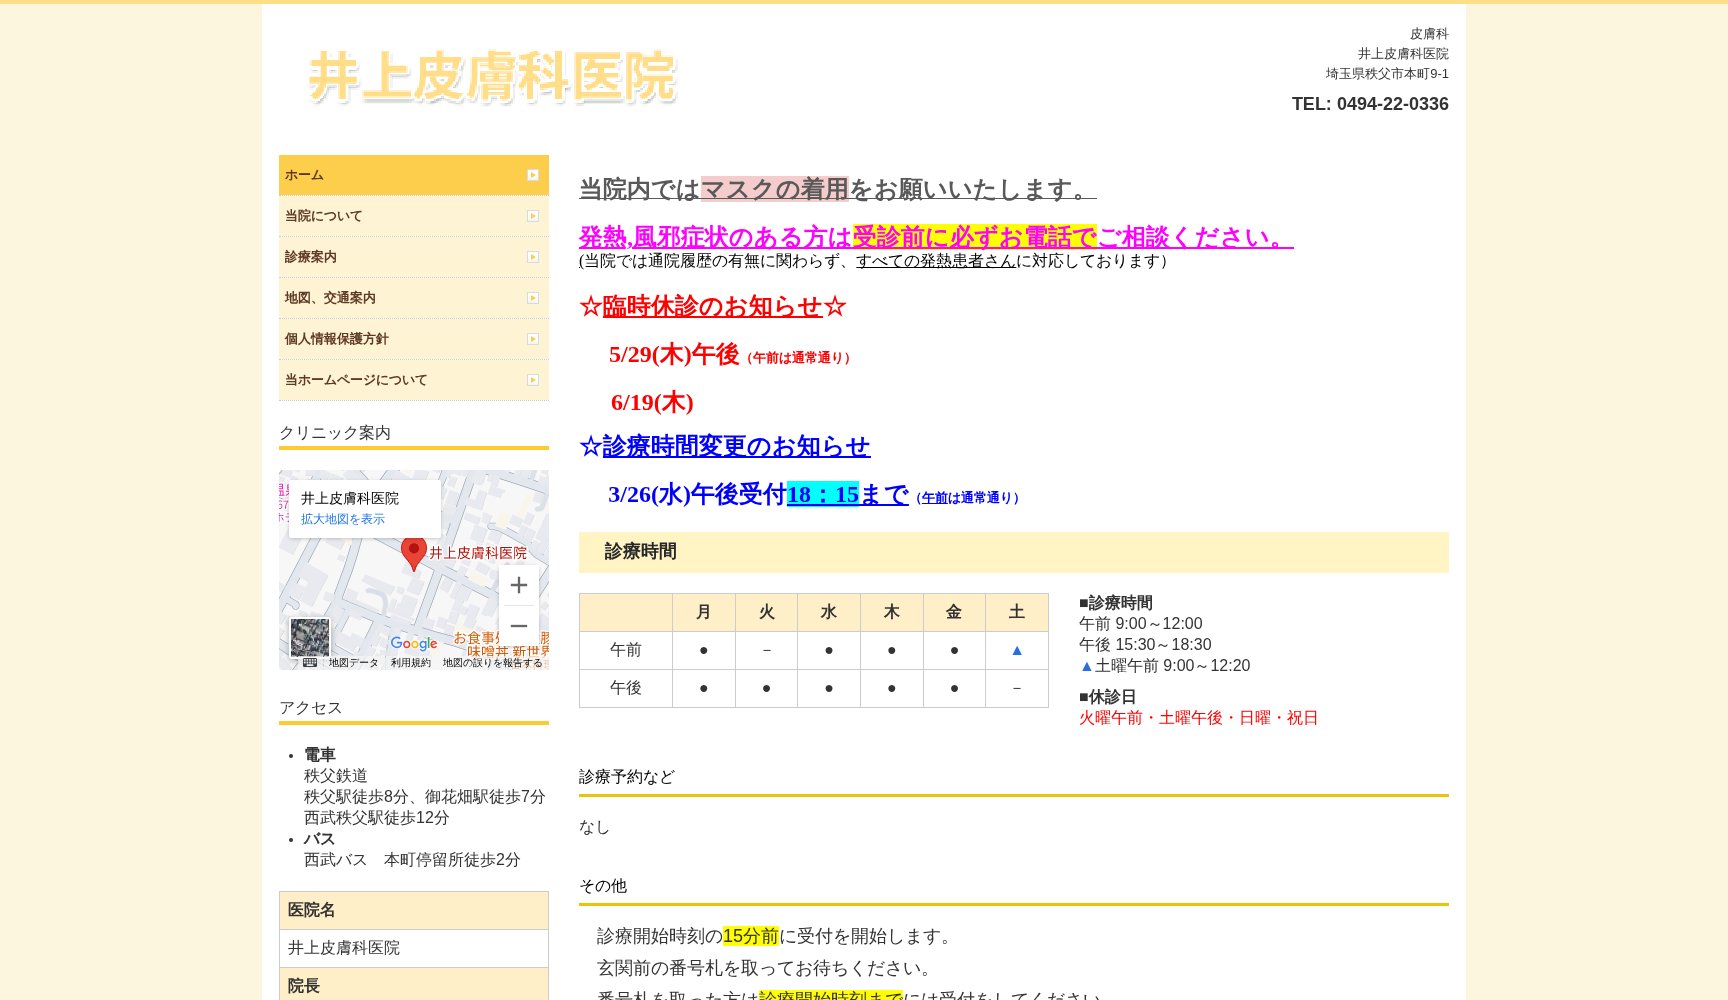The height and width of the screenshot is (1000, 1728).
Task: Click the arrow icon beside ホーム
Action: [x=532, y=174]
